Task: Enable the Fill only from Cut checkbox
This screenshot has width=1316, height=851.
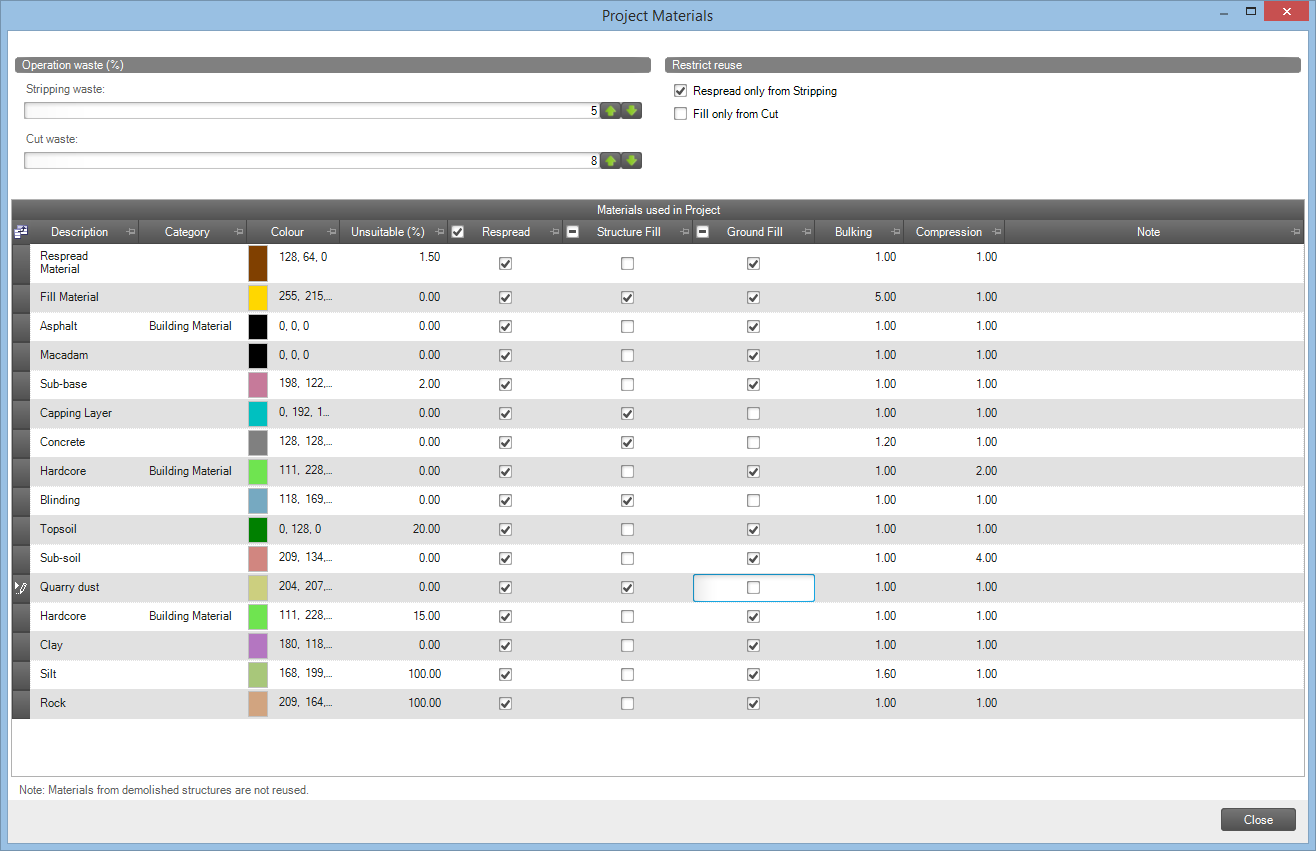Action: tap(680, 113)
